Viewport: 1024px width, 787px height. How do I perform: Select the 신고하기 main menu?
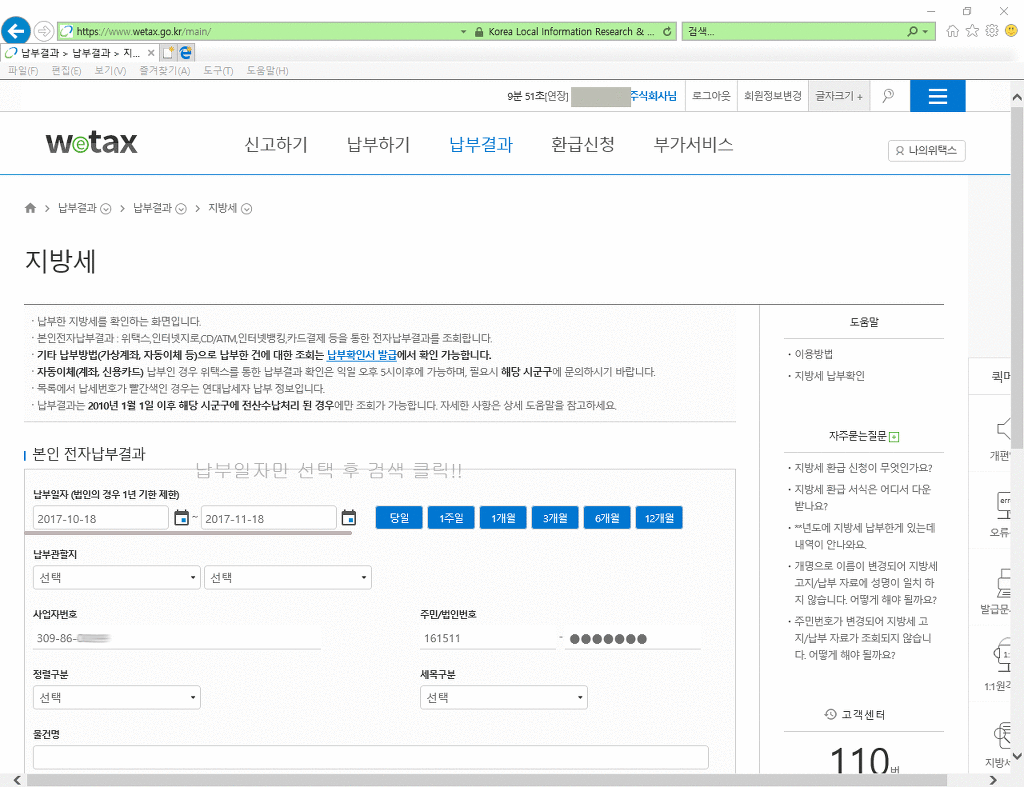coord(276,145)
